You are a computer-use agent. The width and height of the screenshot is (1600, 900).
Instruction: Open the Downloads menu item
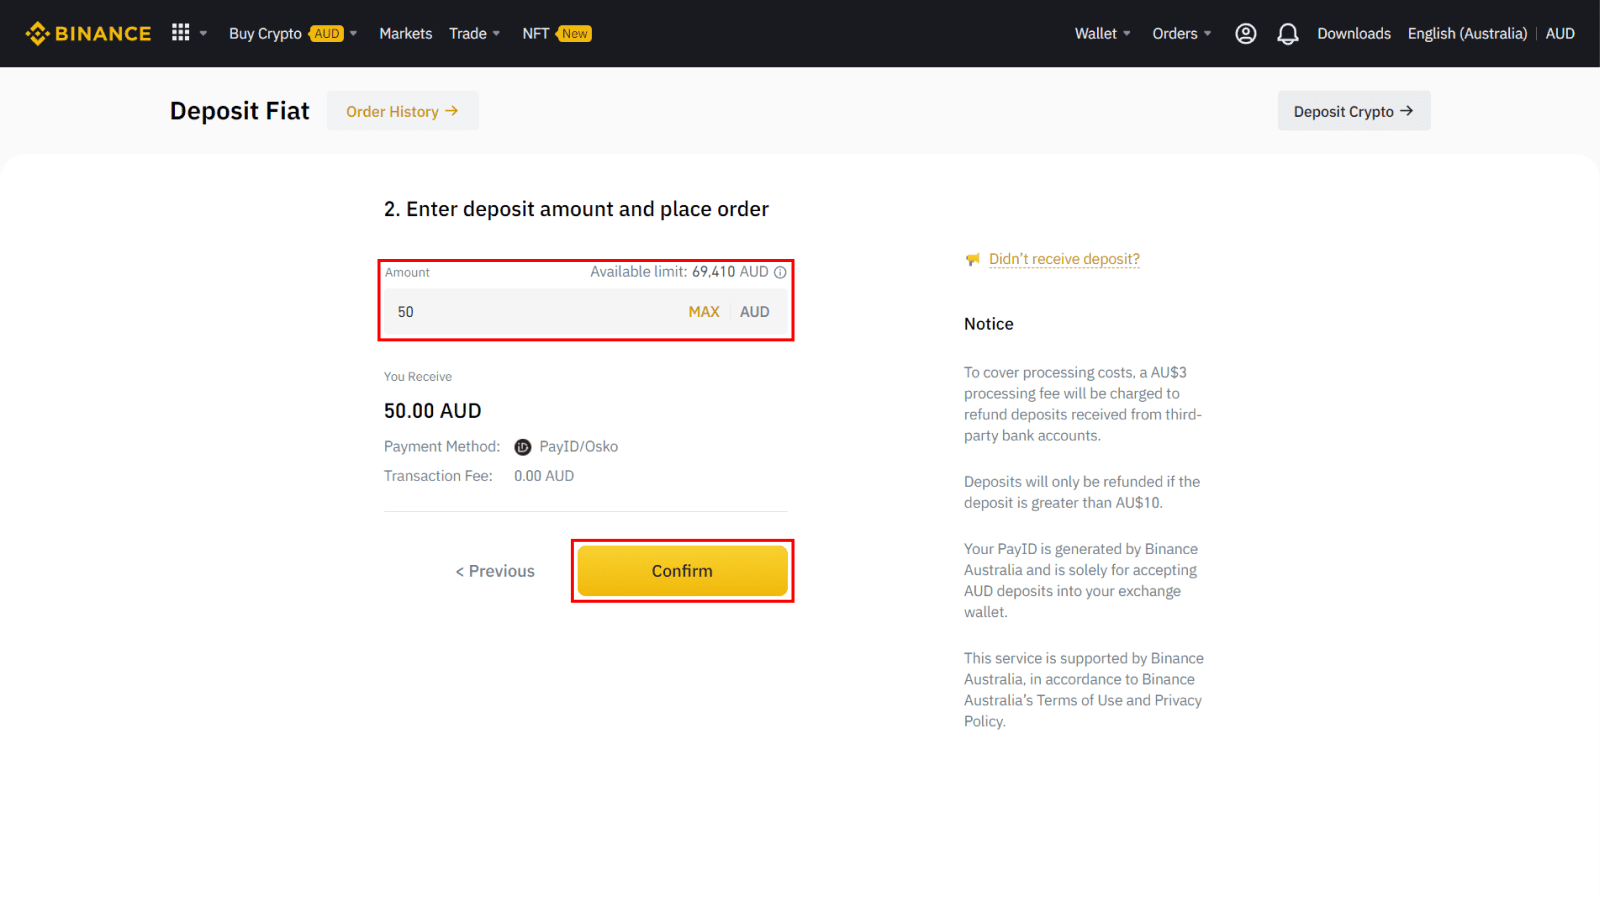(x=1354, y=34)
